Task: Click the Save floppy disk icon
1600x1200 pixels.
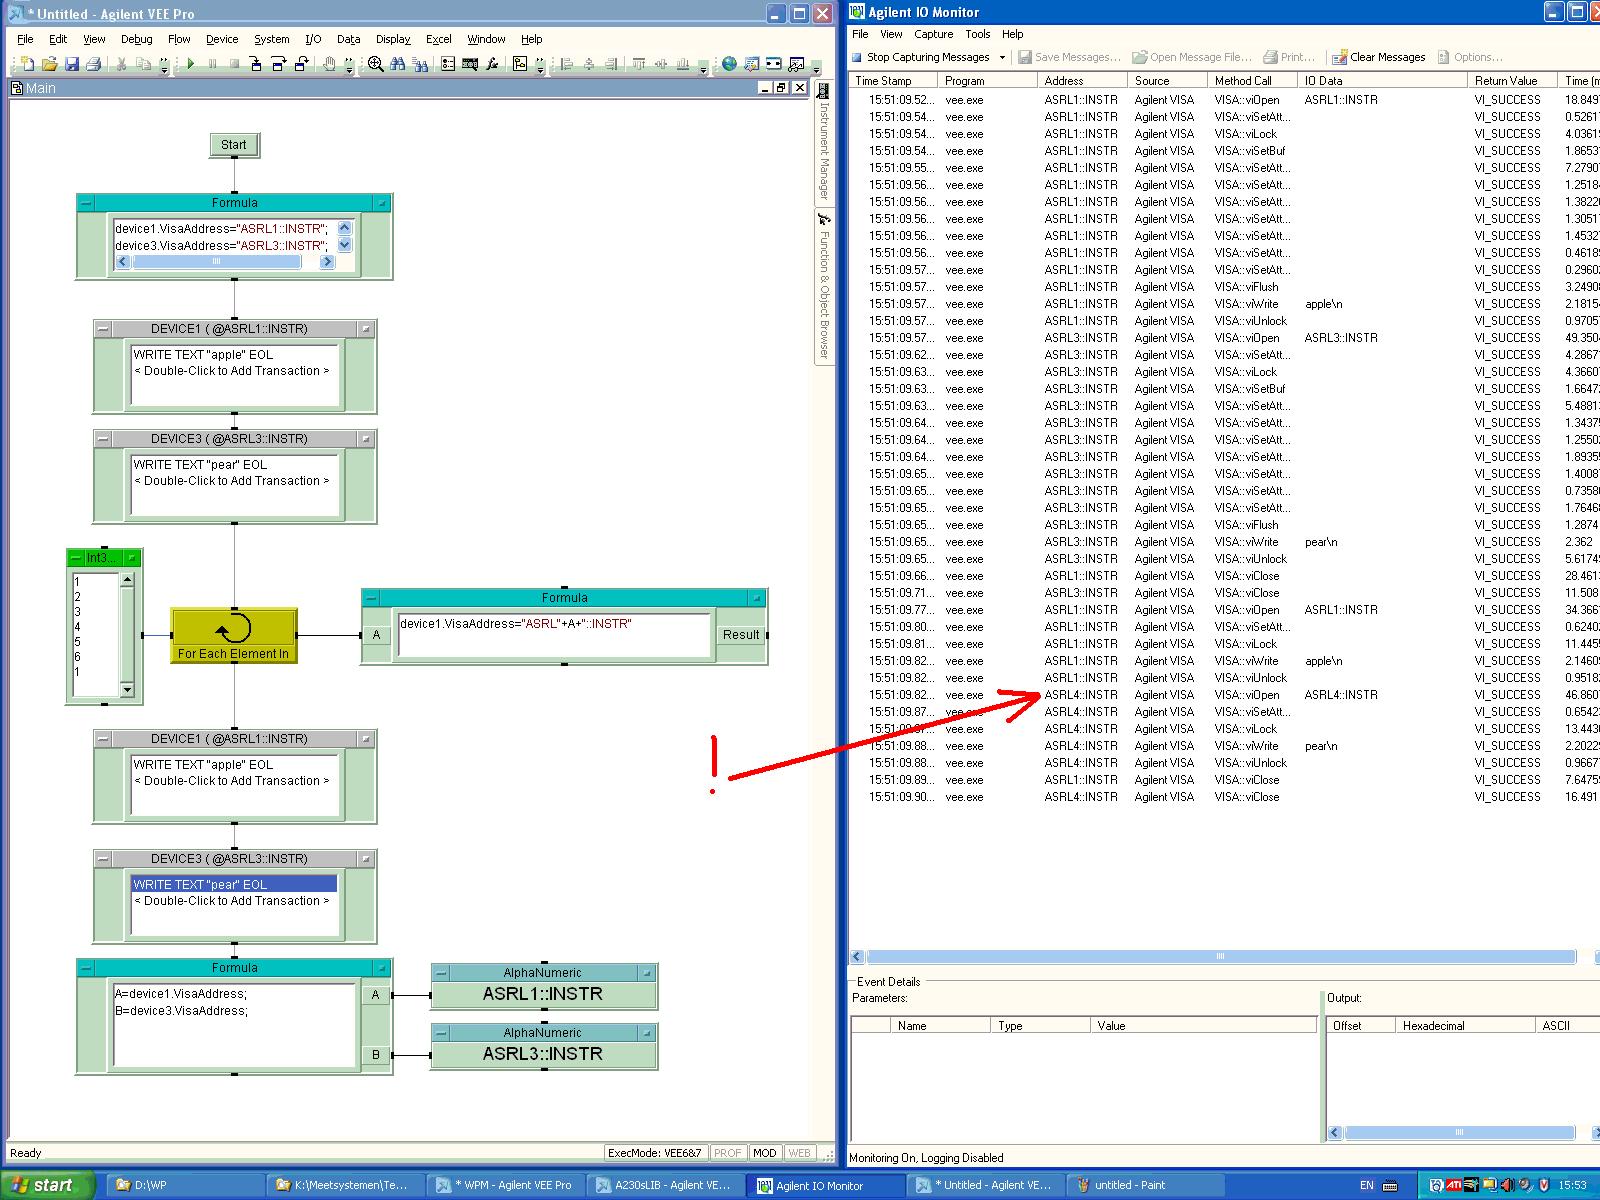Action: tap(72, 64)
